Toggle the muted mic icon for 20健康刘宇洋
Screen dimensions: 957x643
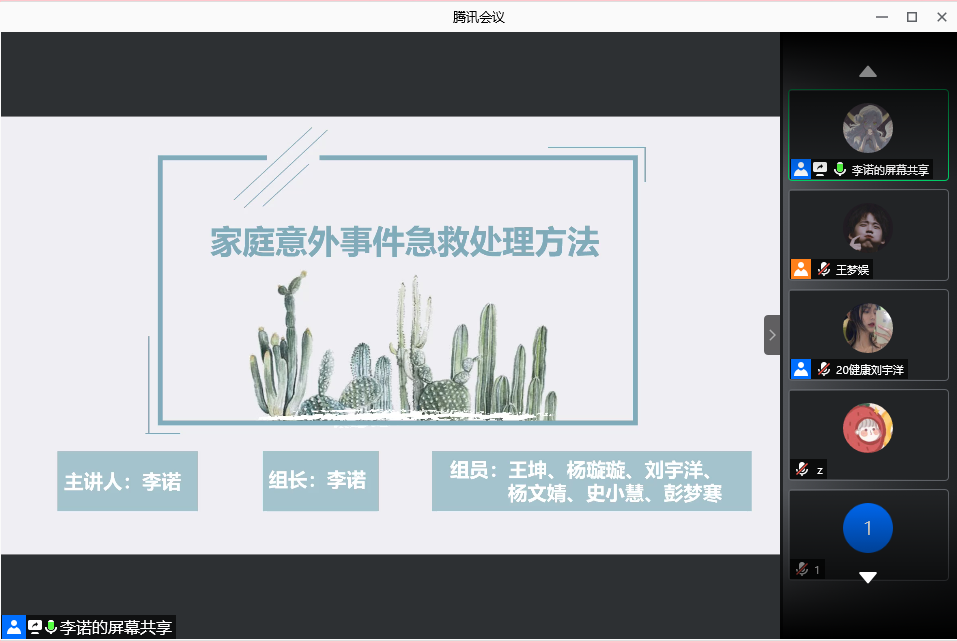click(x=824, y=369)
